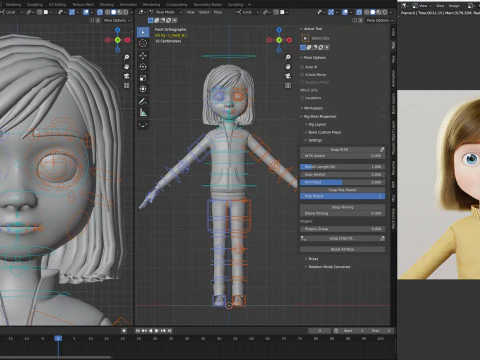
Task: Enable the X-Axis Mirror checkbox
Action: point(302,75)
